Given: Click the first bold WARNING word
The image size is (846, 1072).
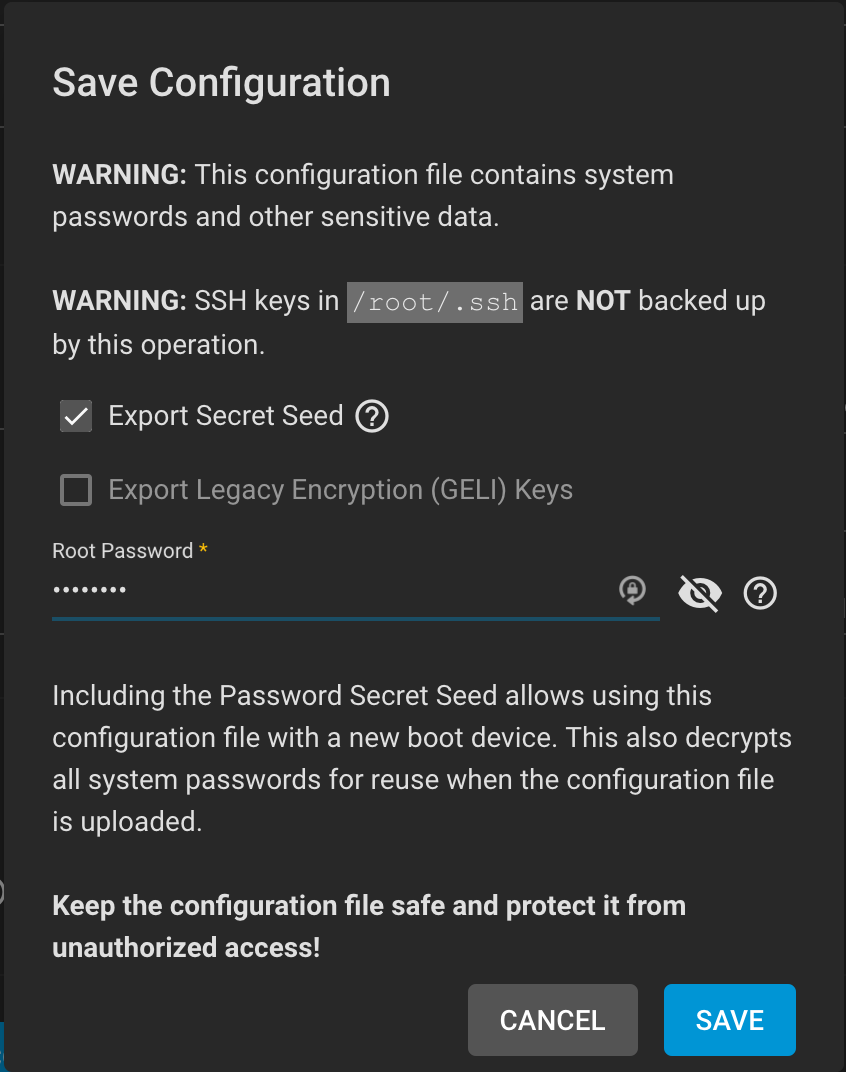Looking at the screenshot, I should coord(120,175).
